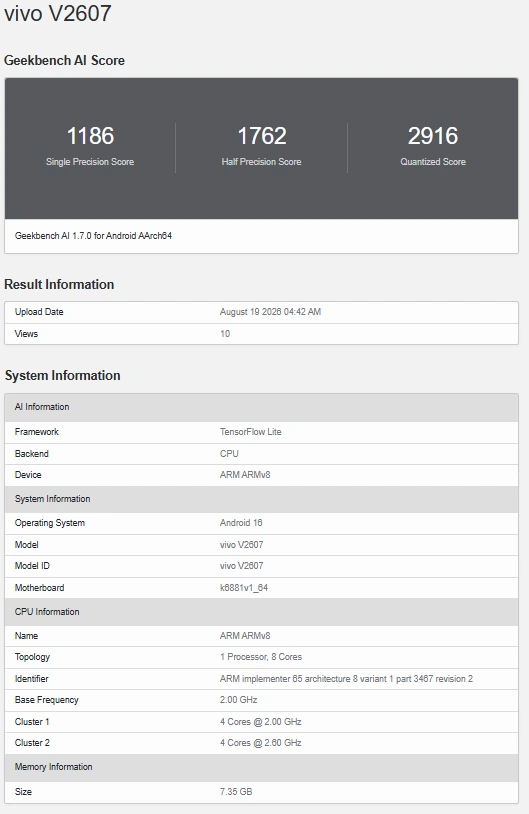Image resolution: width=529 pixels, height=814 pixels.
Task: Select 'Geekbench AI 1.7.0 for Android AArch64' text
Action: pos(93,236)
